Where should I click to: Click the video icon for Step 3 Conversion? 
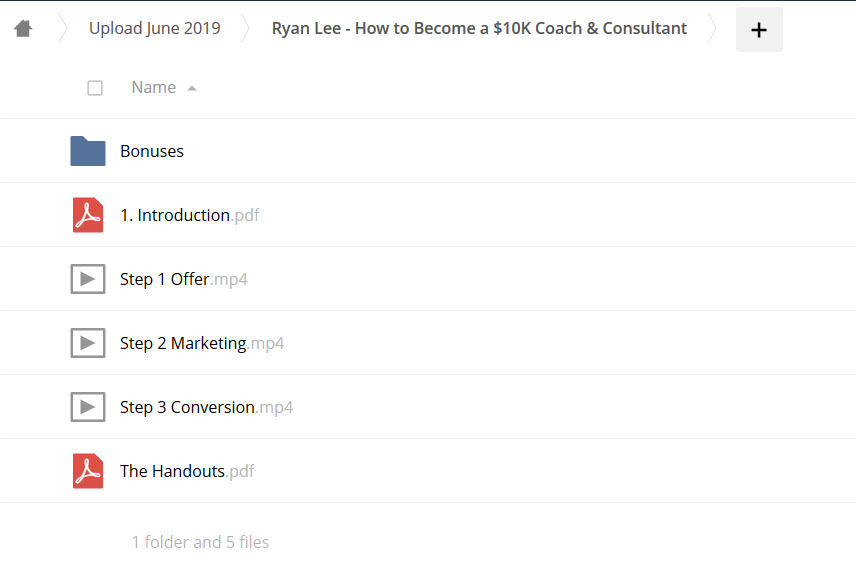coord(88,407)
